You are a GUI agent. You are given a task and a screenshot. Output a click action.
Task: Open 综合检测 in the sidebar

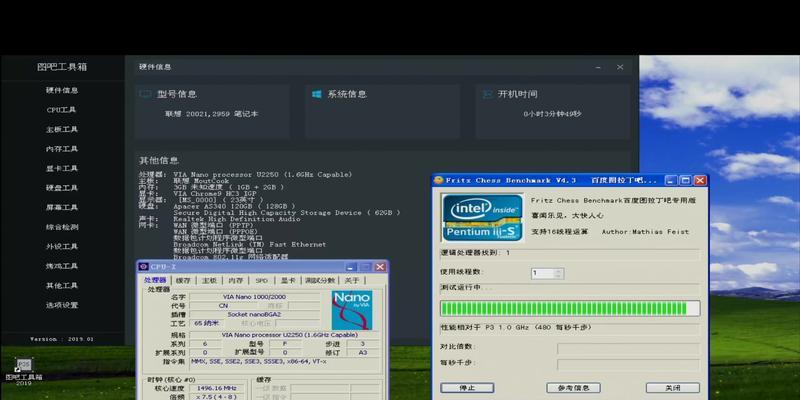coord(62,227)
